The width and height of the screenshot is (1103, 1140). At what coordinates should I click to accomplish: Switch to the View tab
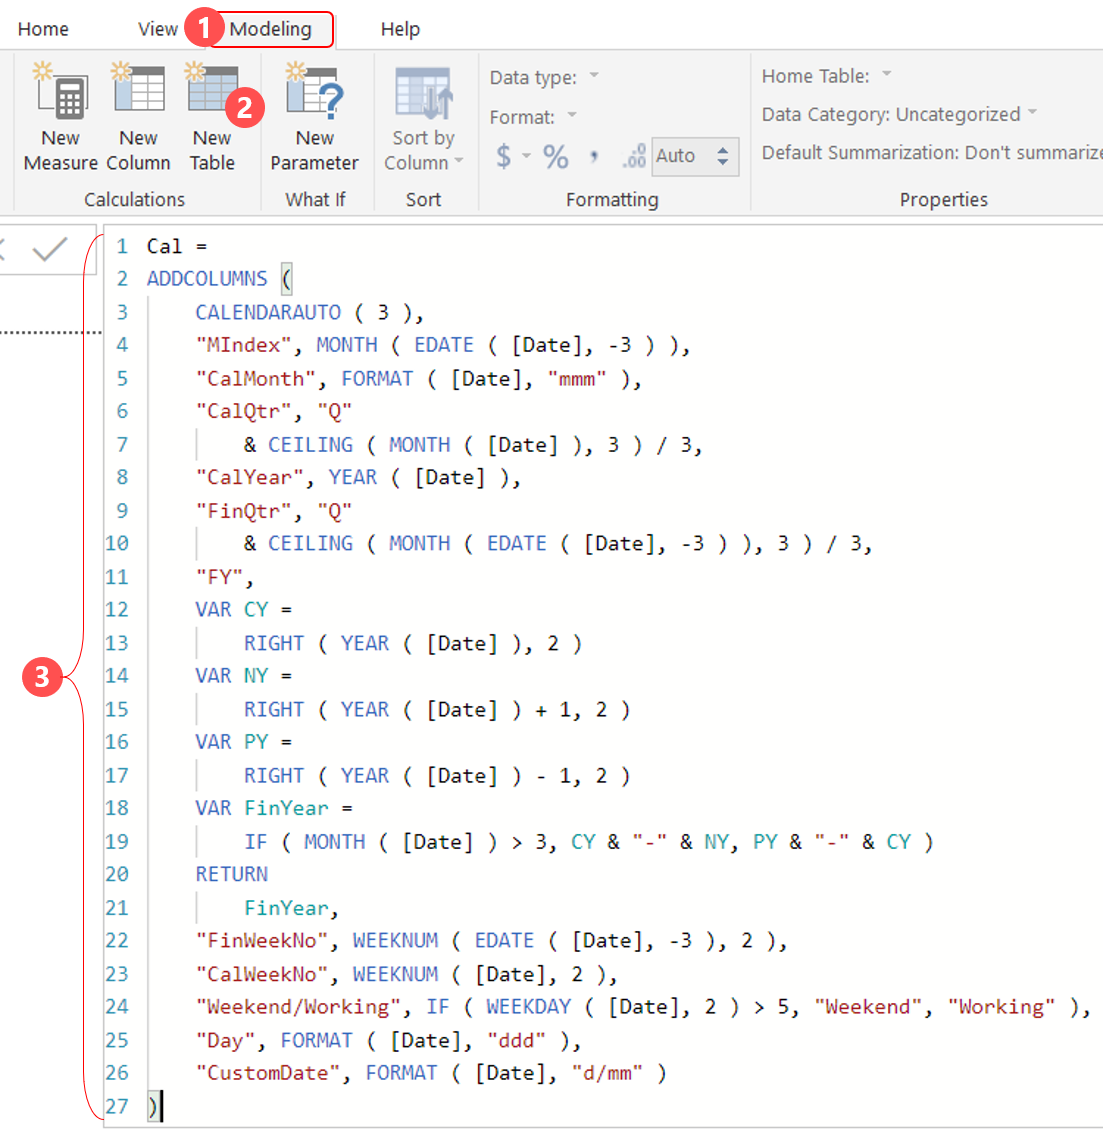click(158, 29)
